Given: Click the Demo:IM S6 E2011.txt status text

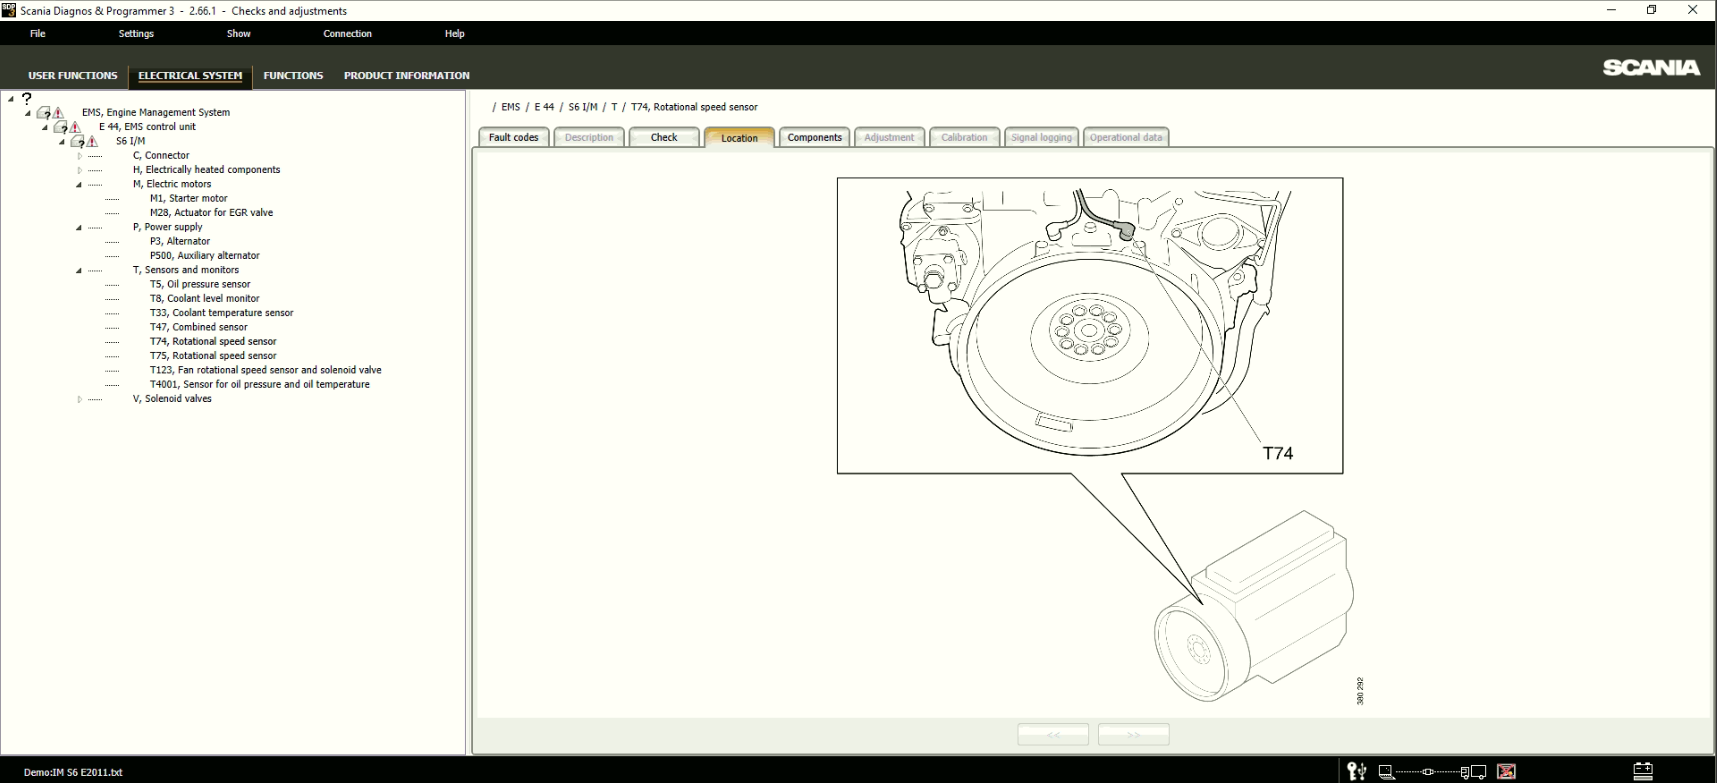Looking at the screenshot, I should click(73, 772).
